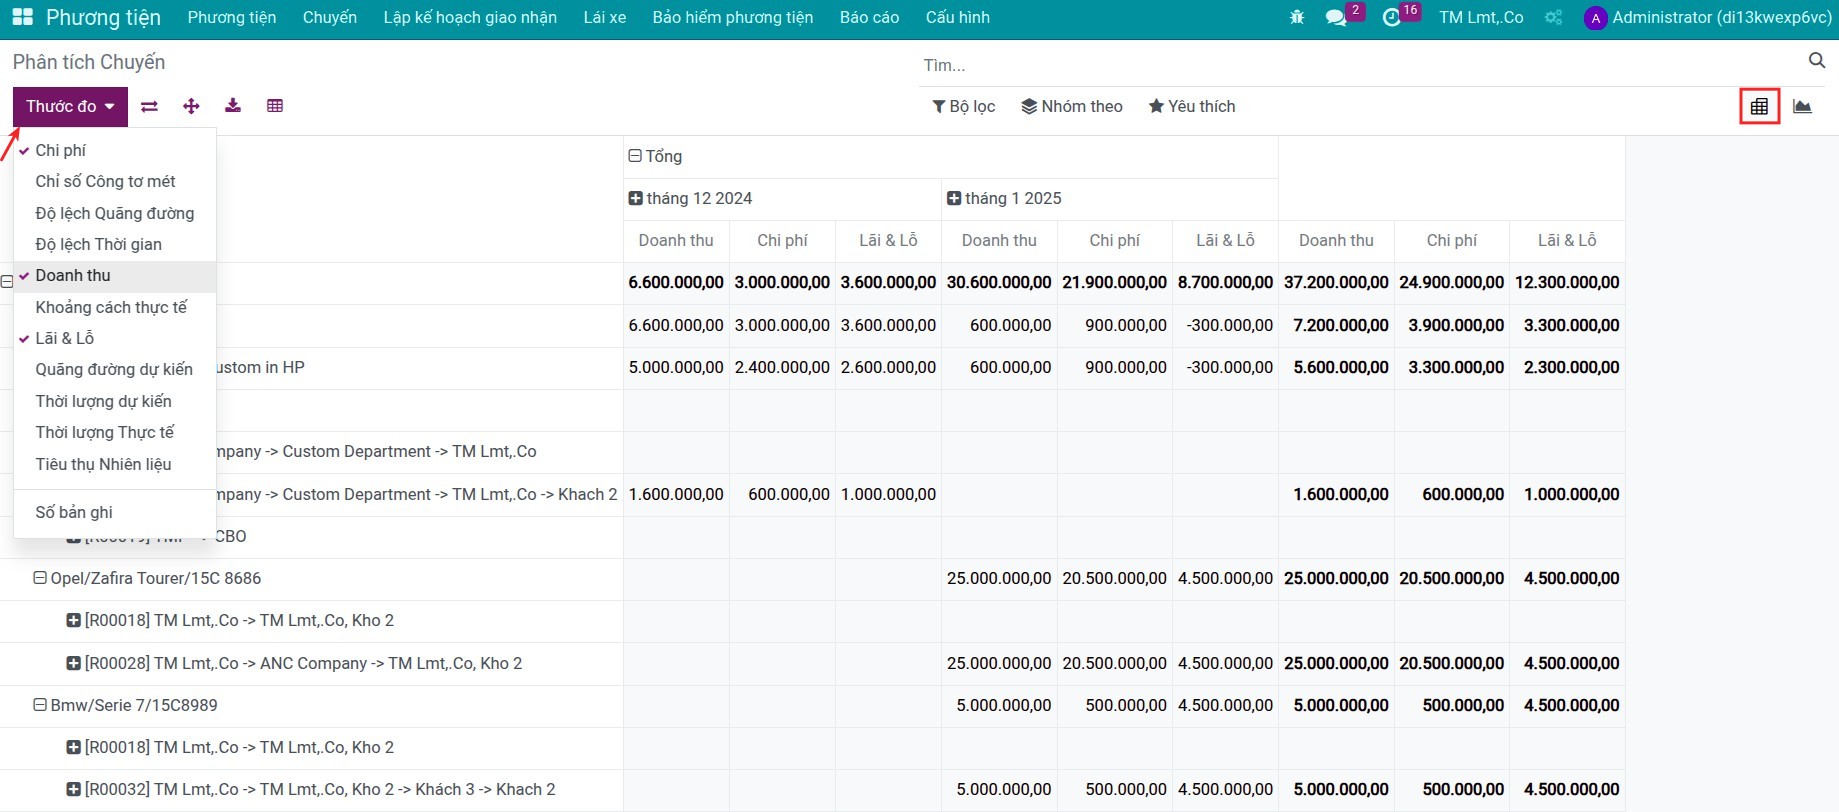Open the Chuyến menu
Viewport: 1839px width, 812px height.
[330, 18]
